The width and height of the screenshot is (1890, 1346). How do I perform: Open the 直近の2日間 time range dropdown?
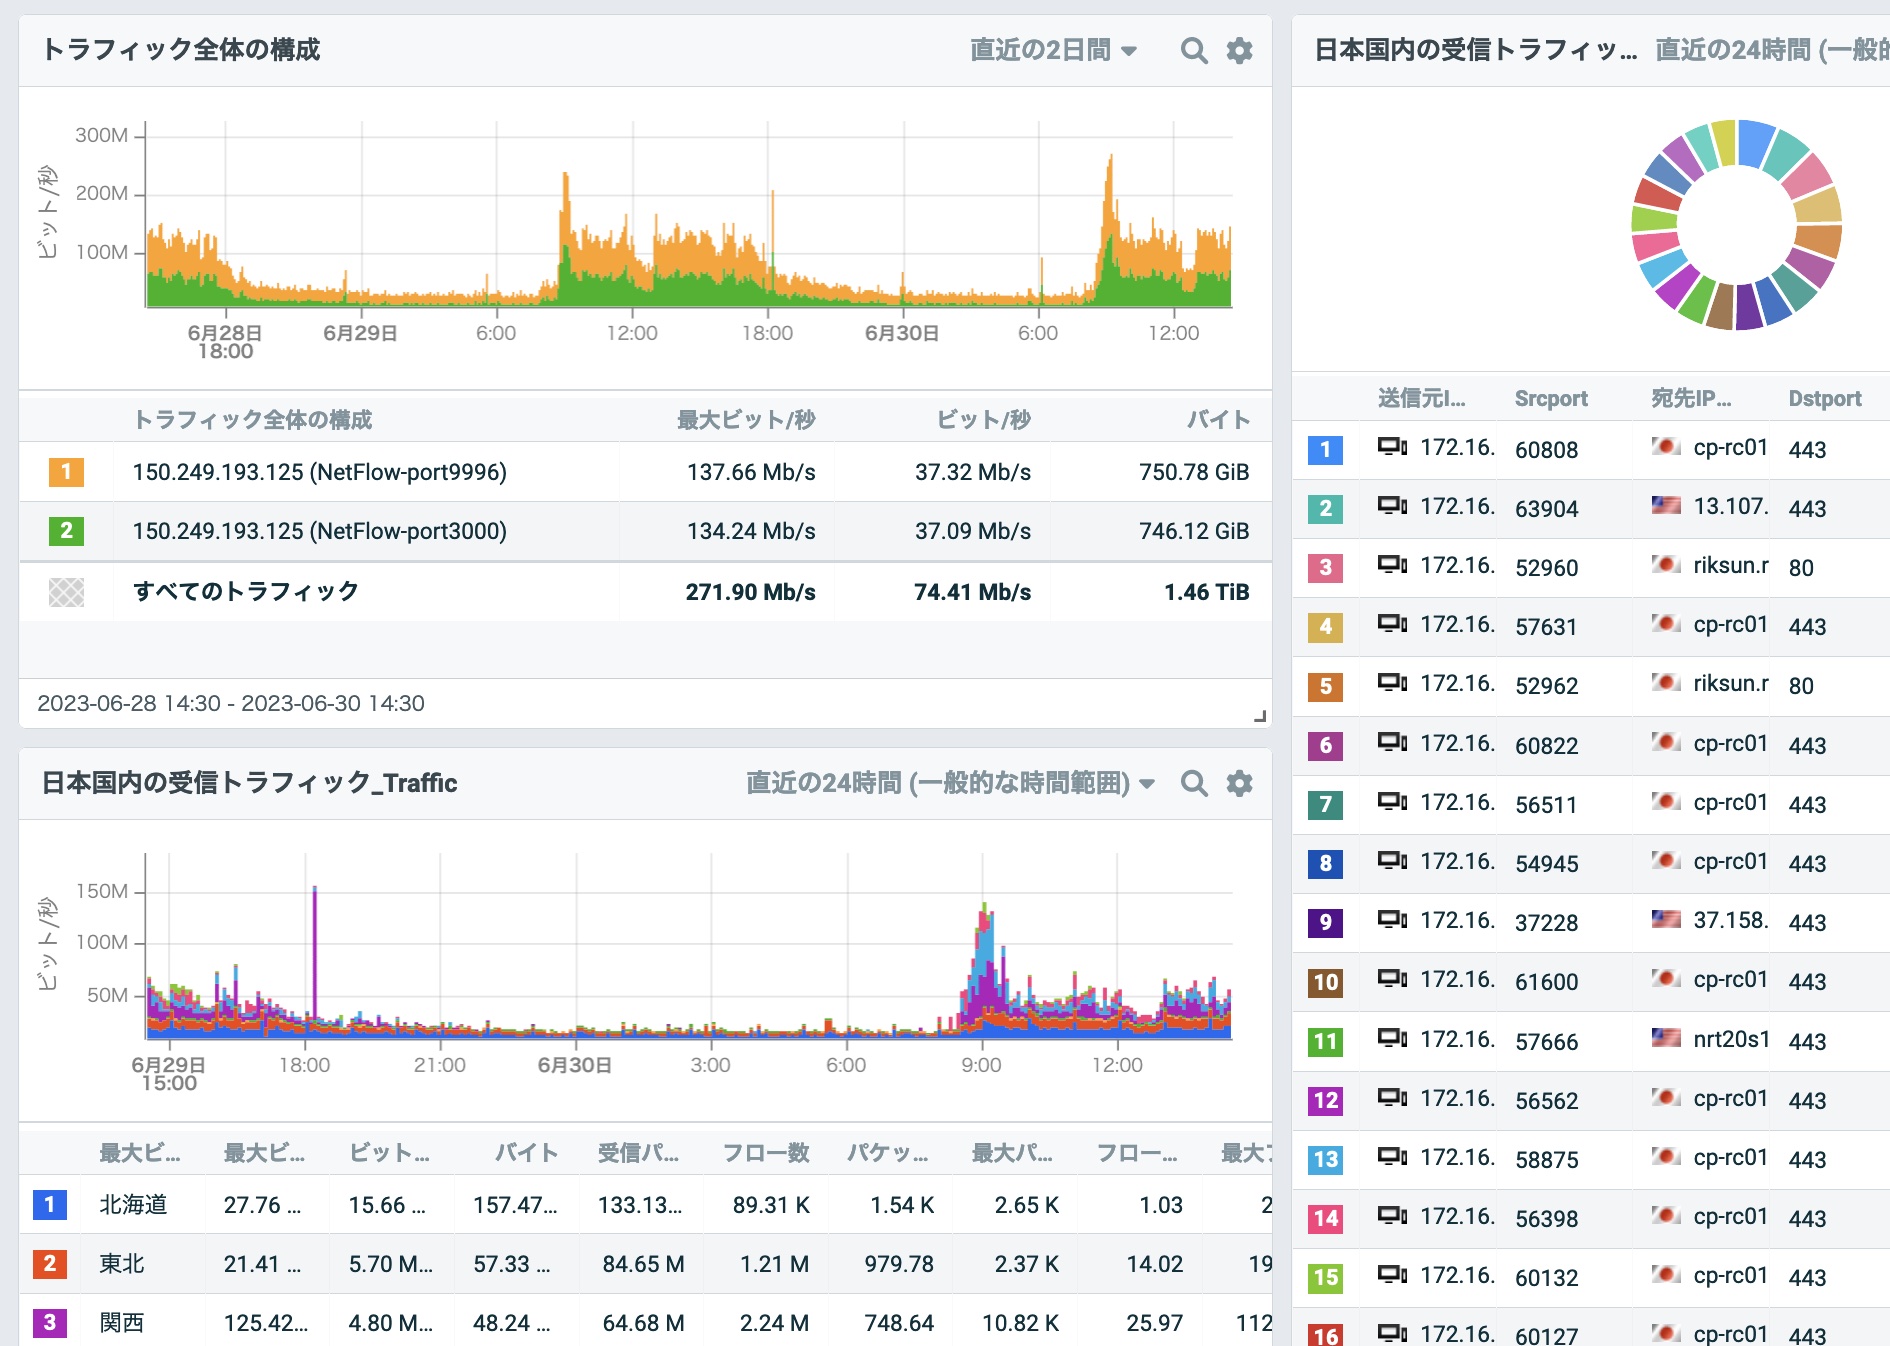point(1053,51)
